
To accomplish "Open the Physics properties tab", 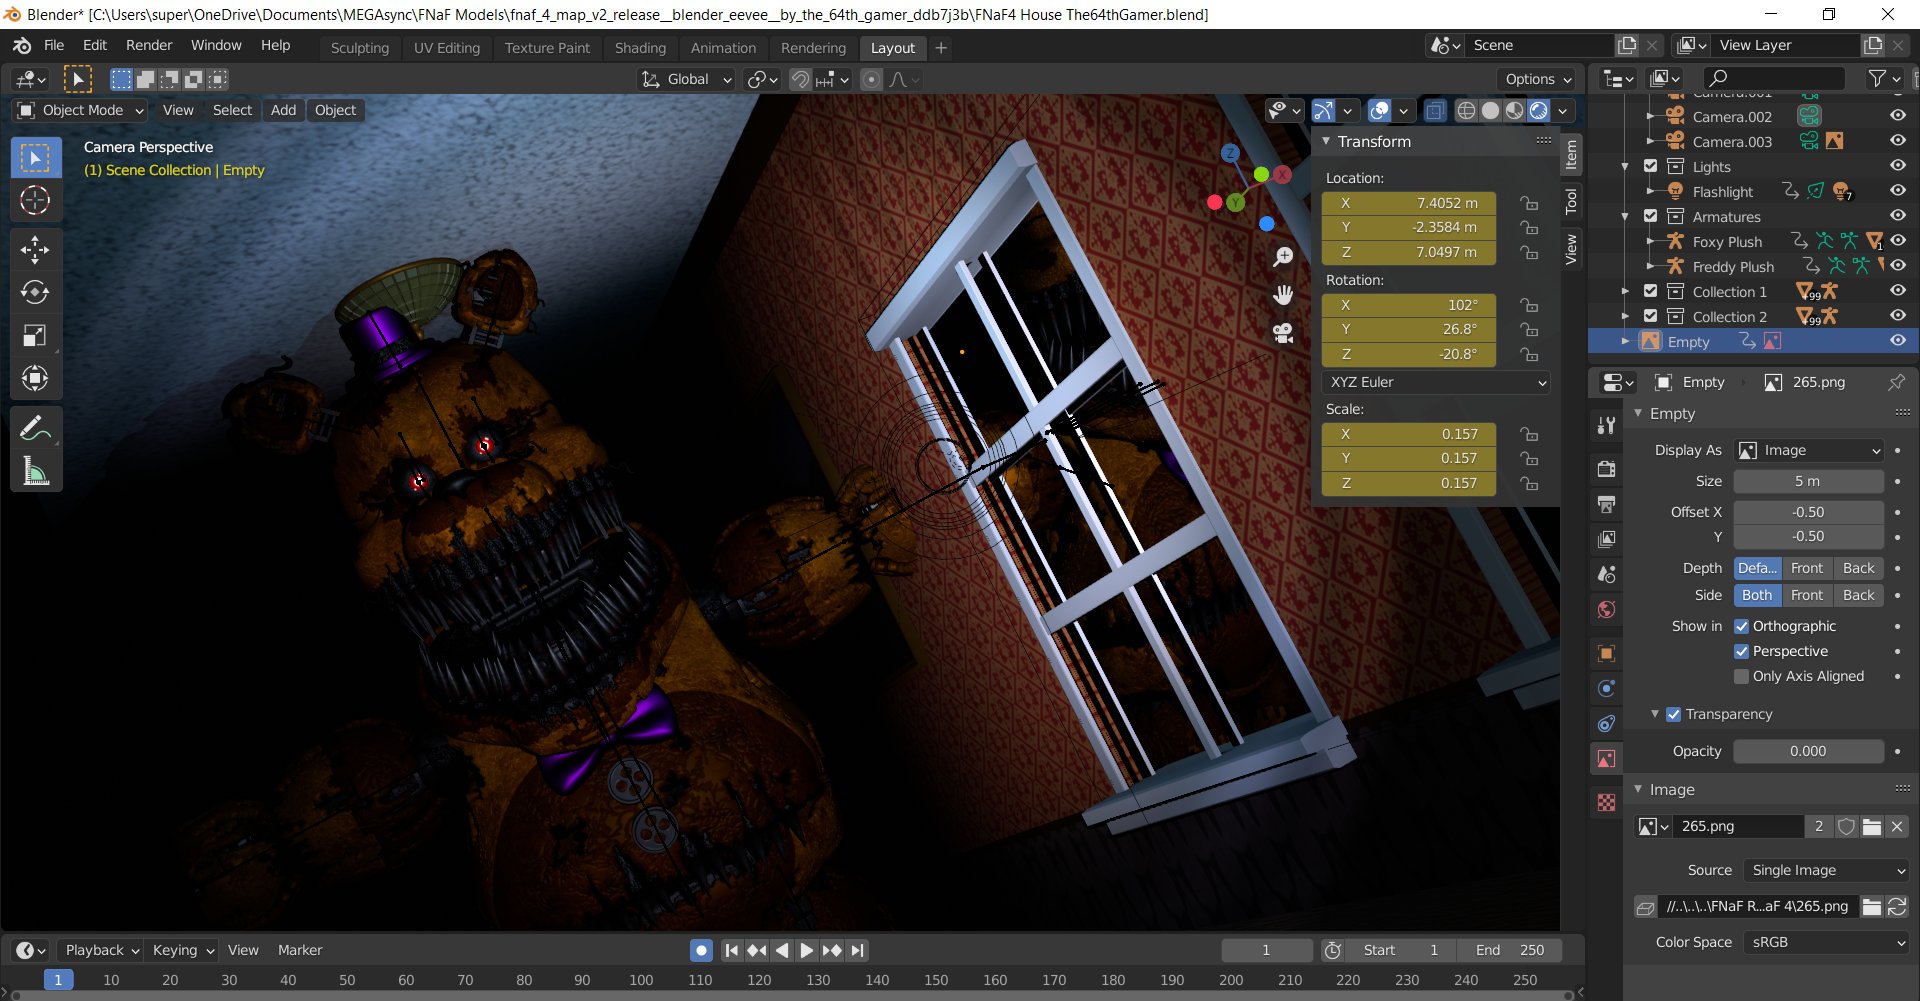I will [1606, 688].
